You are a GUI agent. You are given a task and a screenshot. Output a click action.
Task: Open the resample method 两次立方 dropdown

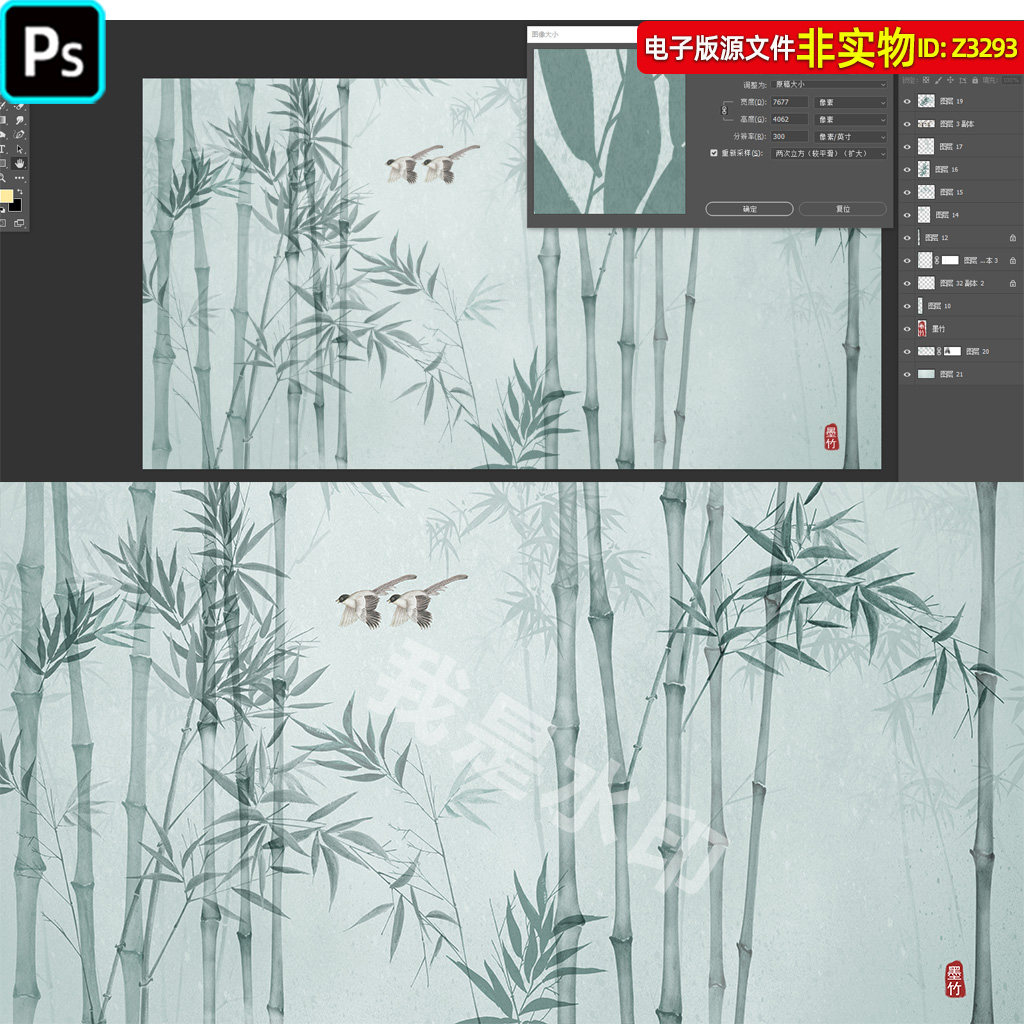click(829, 153)
